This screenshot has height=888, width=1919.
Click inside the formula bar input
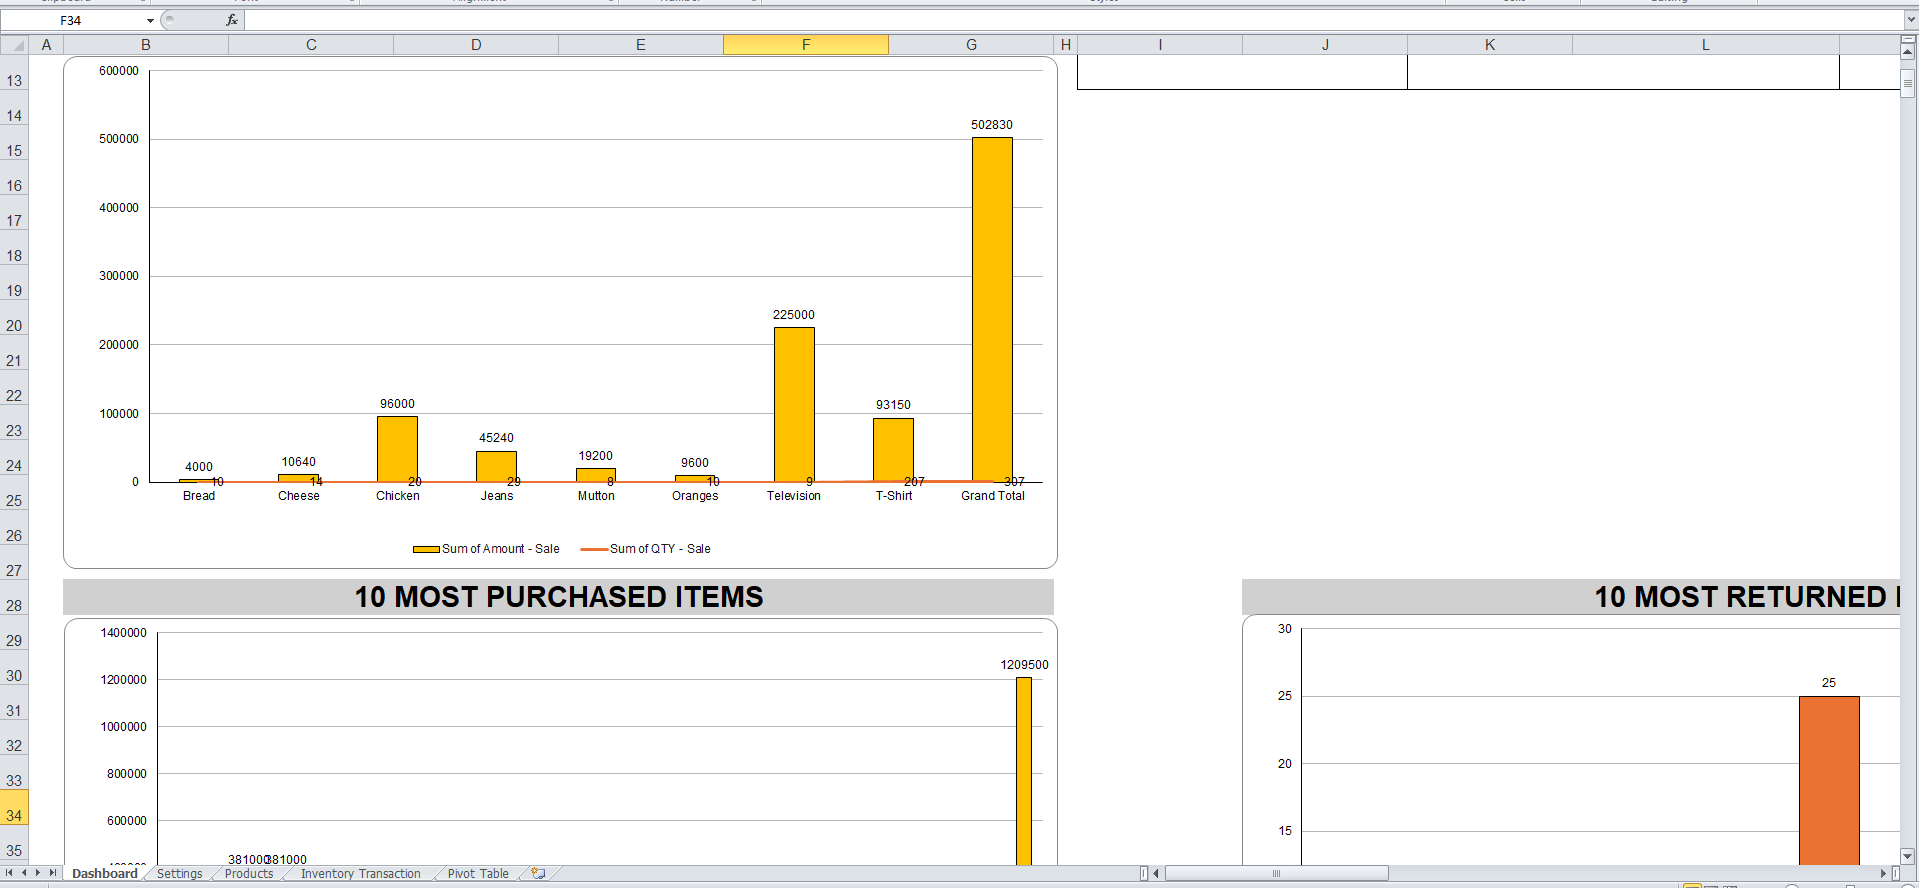point(1074,20)
